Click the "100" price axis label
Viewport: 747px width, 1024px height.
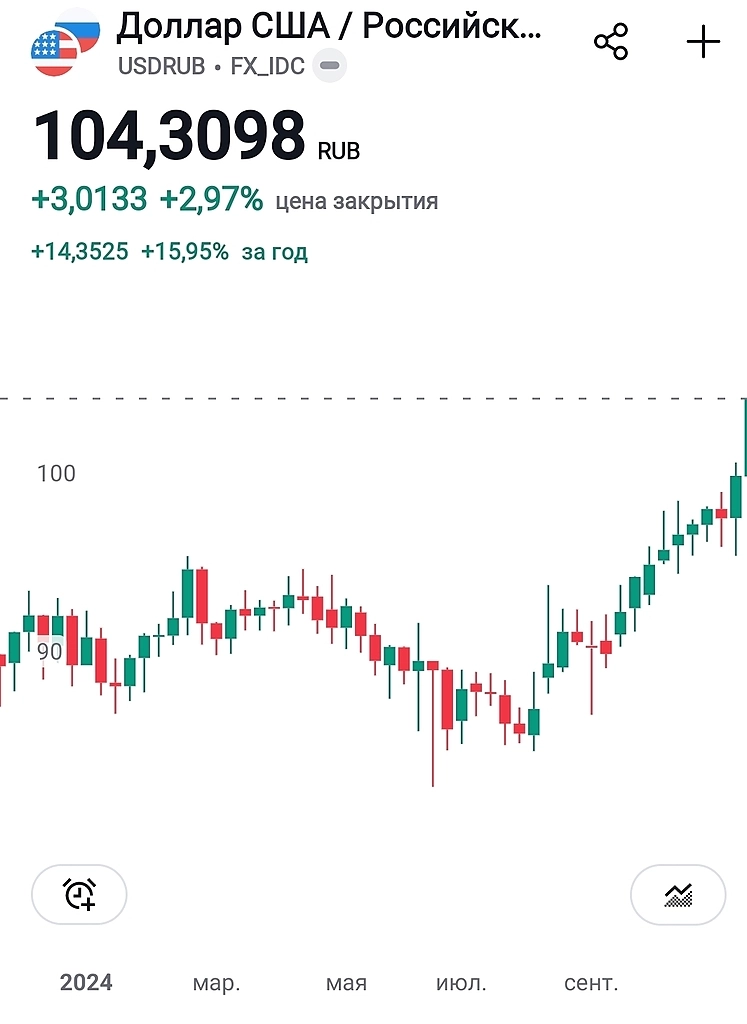pos(58,474)
